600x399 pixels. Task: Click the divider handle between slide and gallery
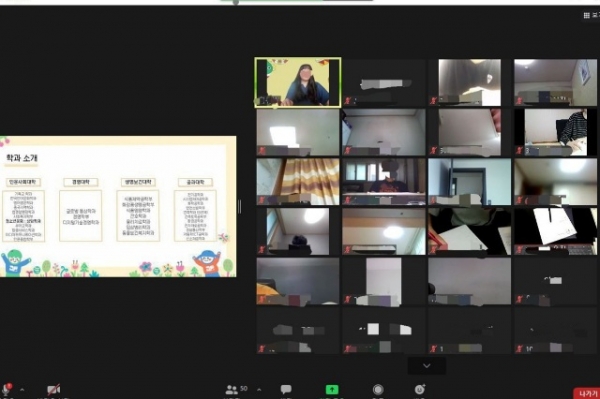click(x=240, y=207)
